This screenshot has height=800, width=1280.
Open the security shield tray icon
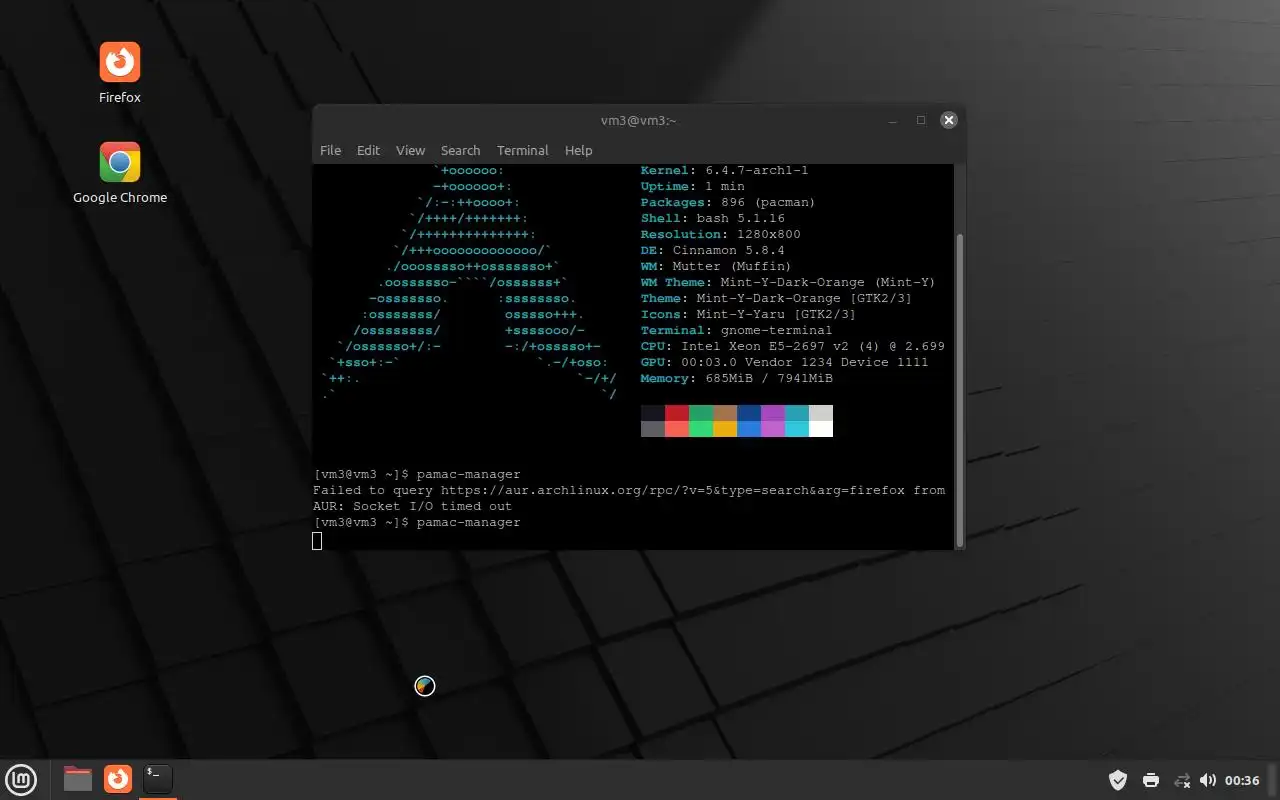tap(1119, 780)
